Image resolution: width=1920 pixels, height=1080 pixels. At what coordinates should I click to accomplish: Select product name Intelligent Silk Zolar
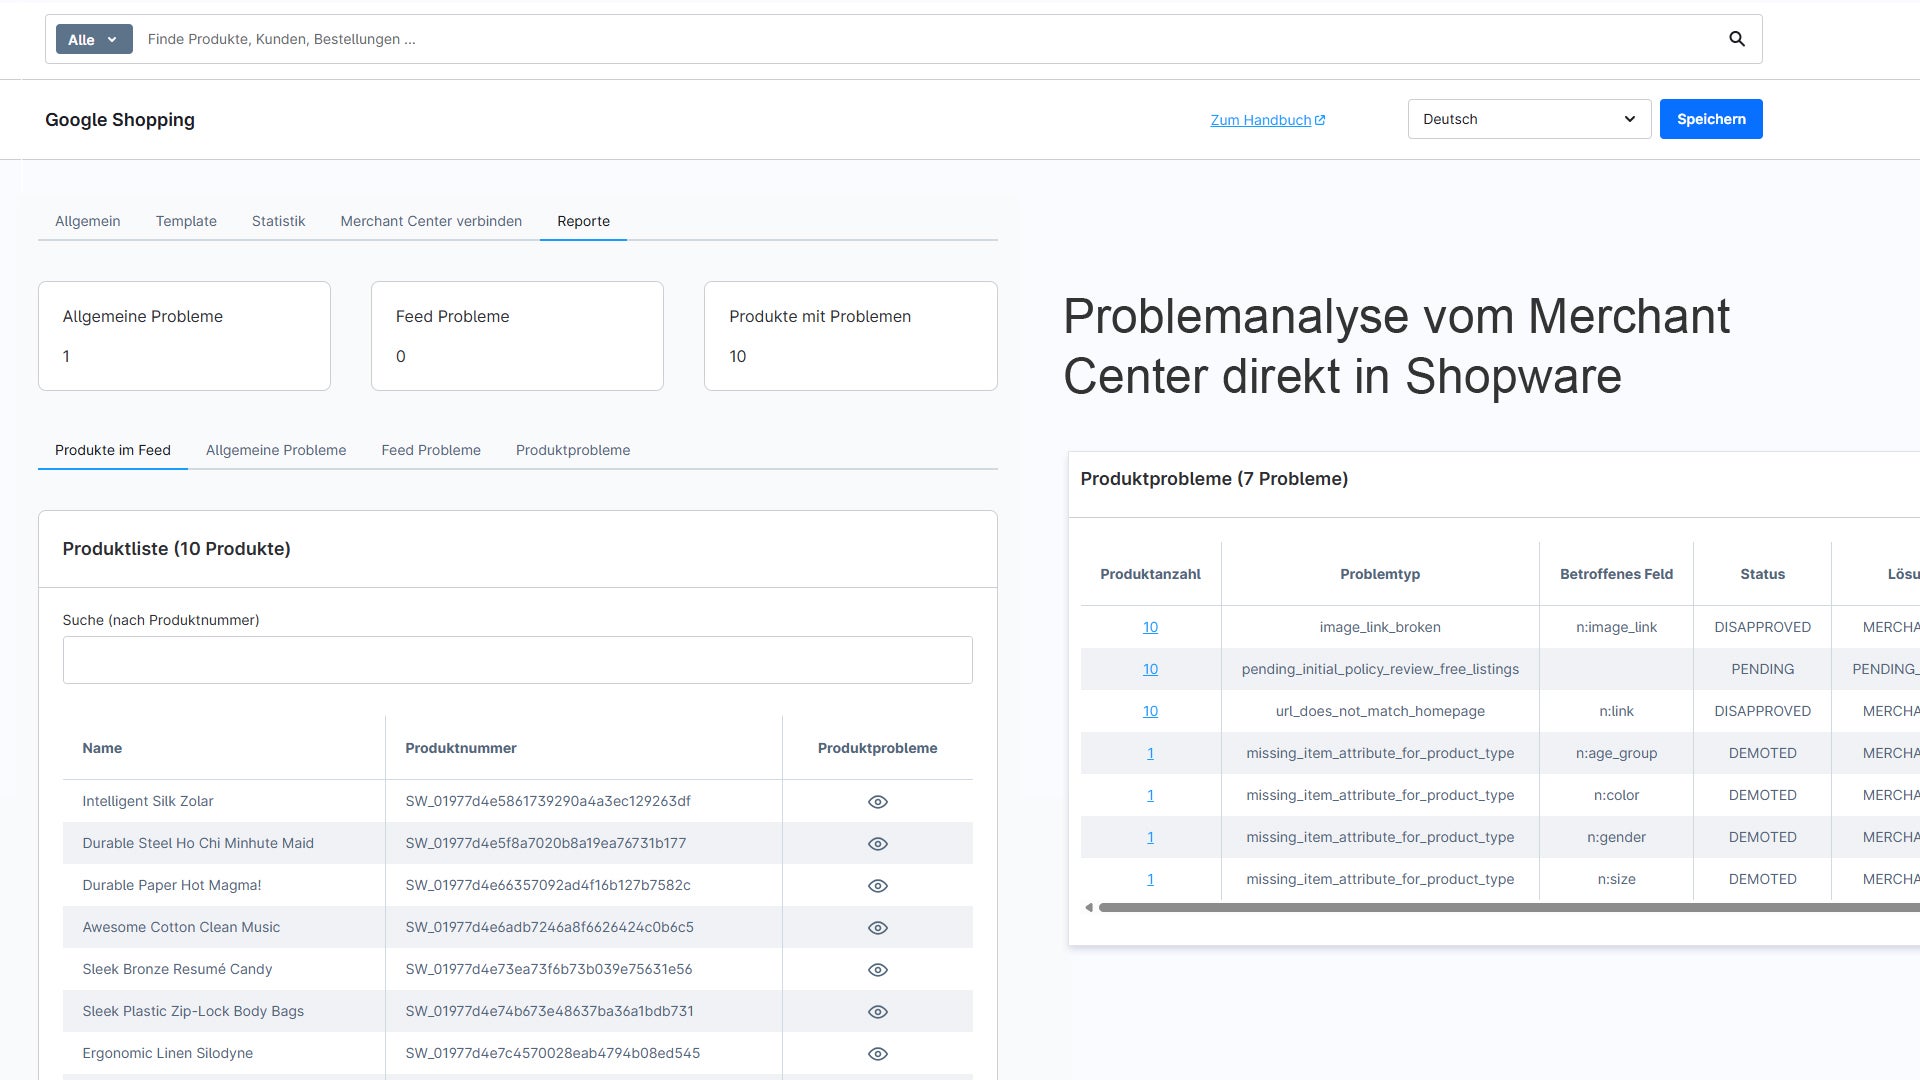148,801
